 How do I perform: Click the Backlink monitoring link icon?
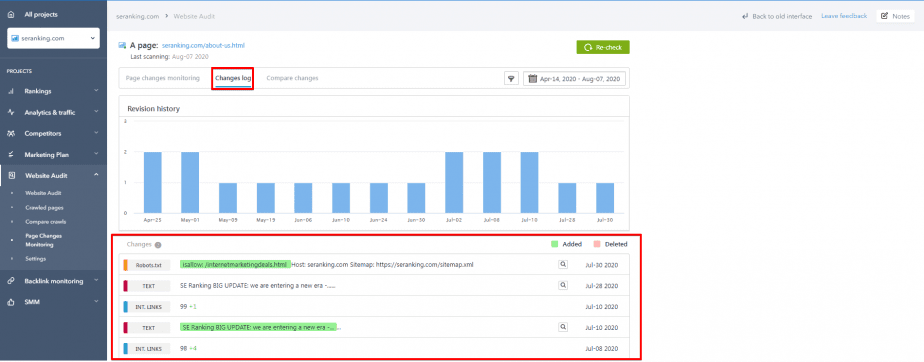click(11, 281)
